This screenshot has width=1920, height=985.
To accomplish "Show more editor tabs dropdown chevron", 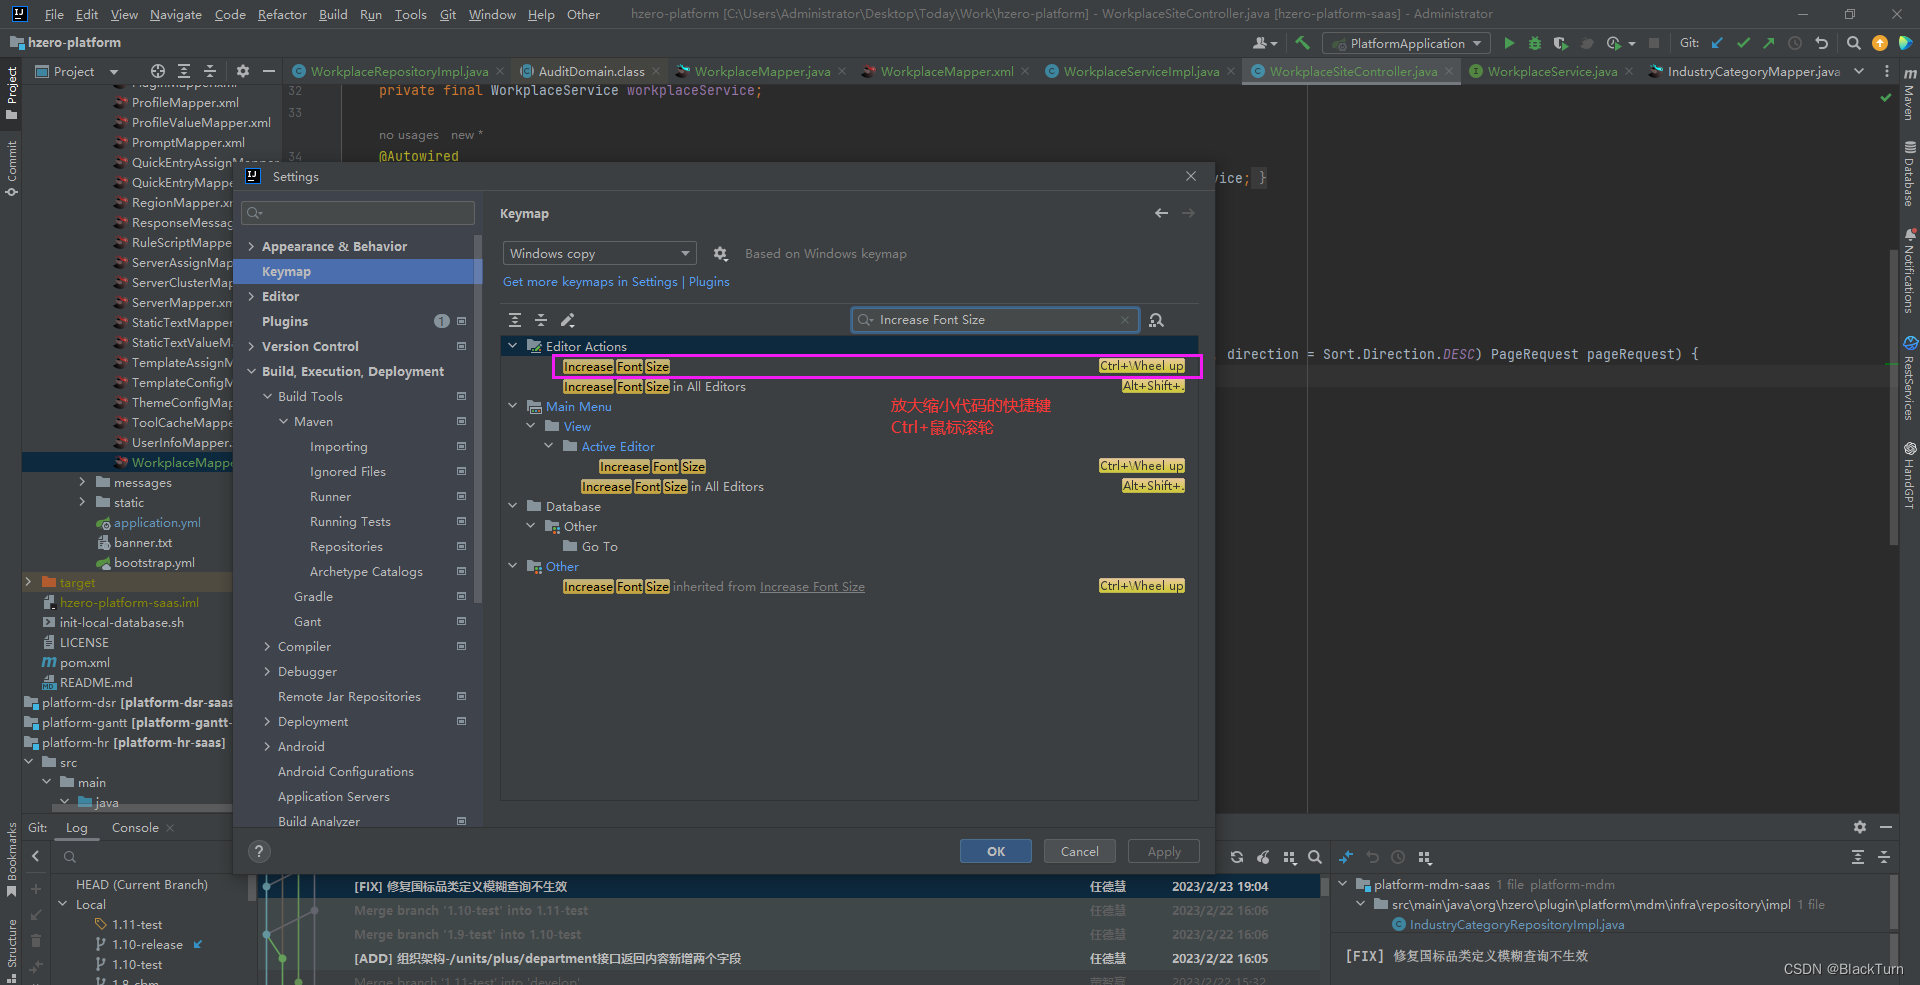I will (x=1859, y=71).
